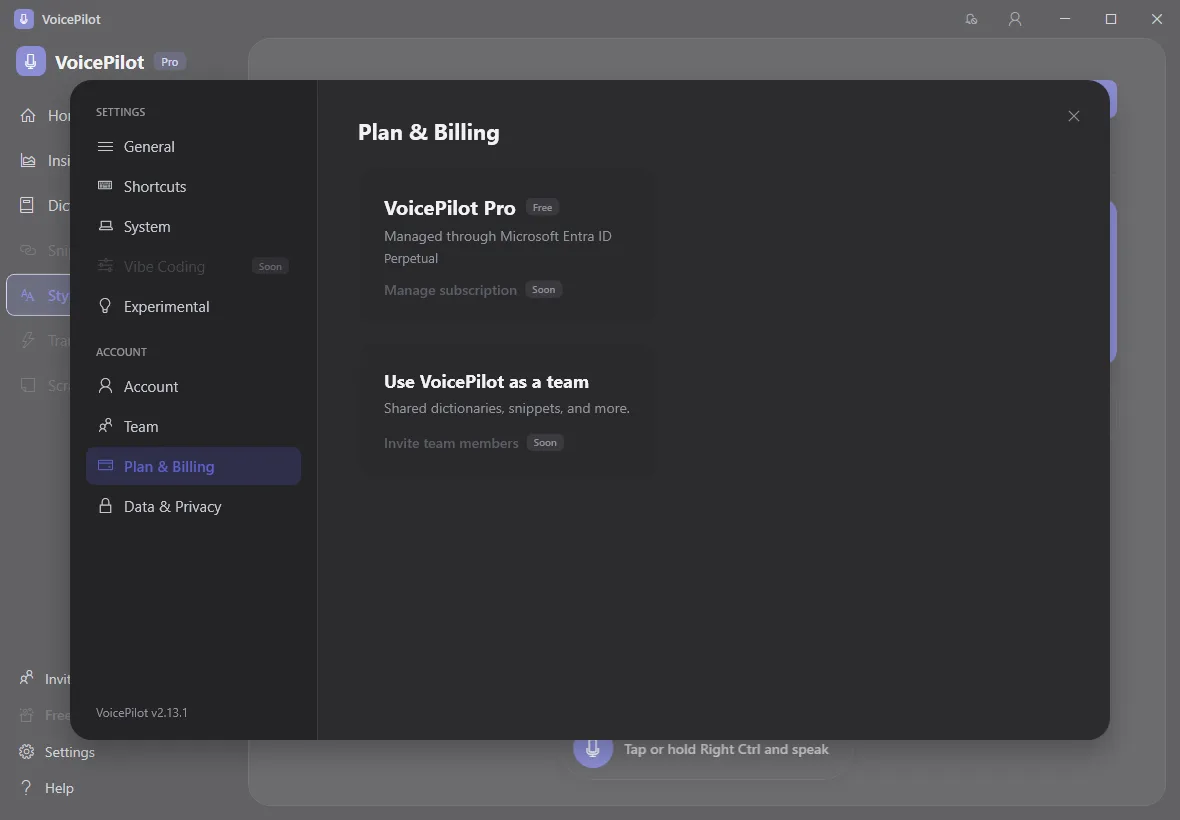Screen dimensions: 1180x820
Task: Click the Invite people icon in sidebar
Action: 26,678
